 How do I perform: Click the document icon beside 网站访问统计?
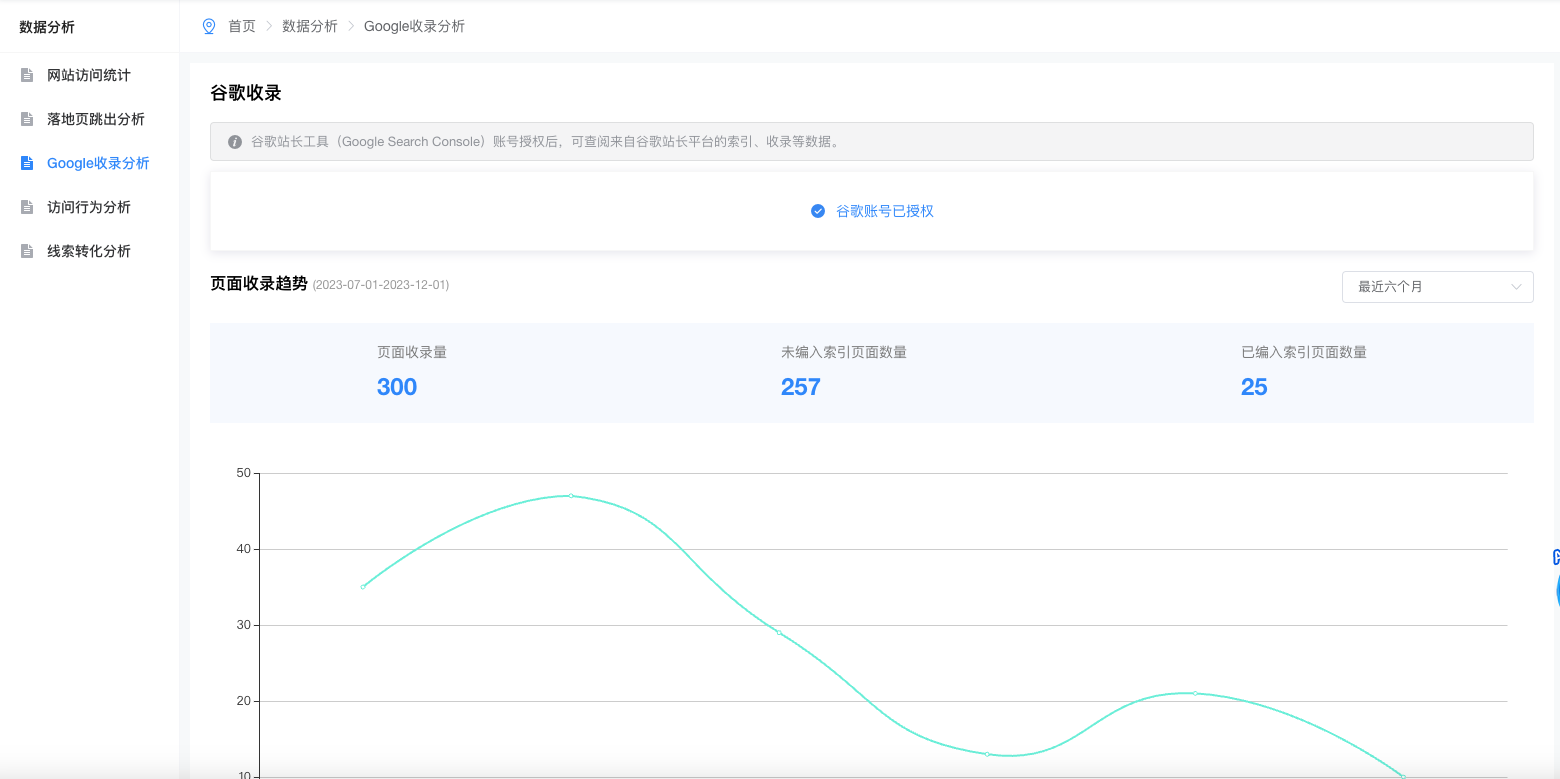28,75
